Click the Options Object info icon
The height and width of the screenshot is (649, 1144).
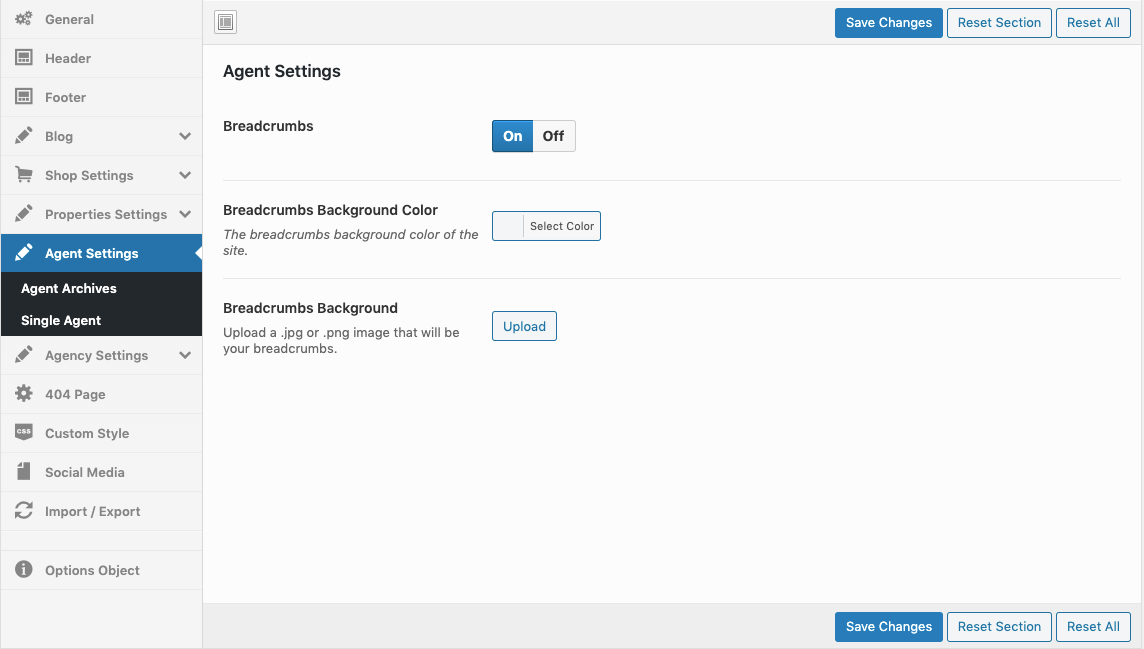(24, 570)
